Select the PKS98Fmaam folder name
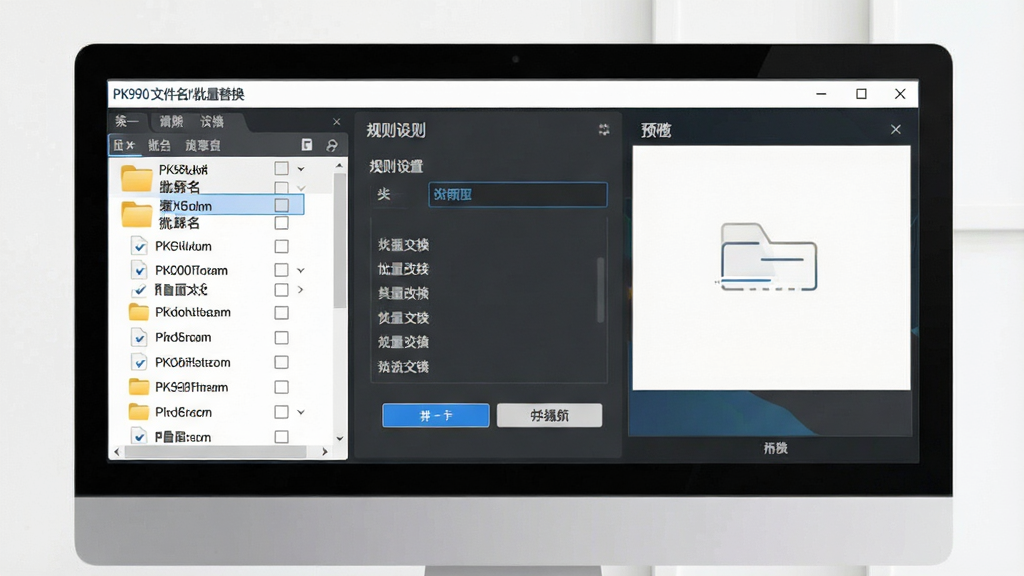 (x=191, y=387)
